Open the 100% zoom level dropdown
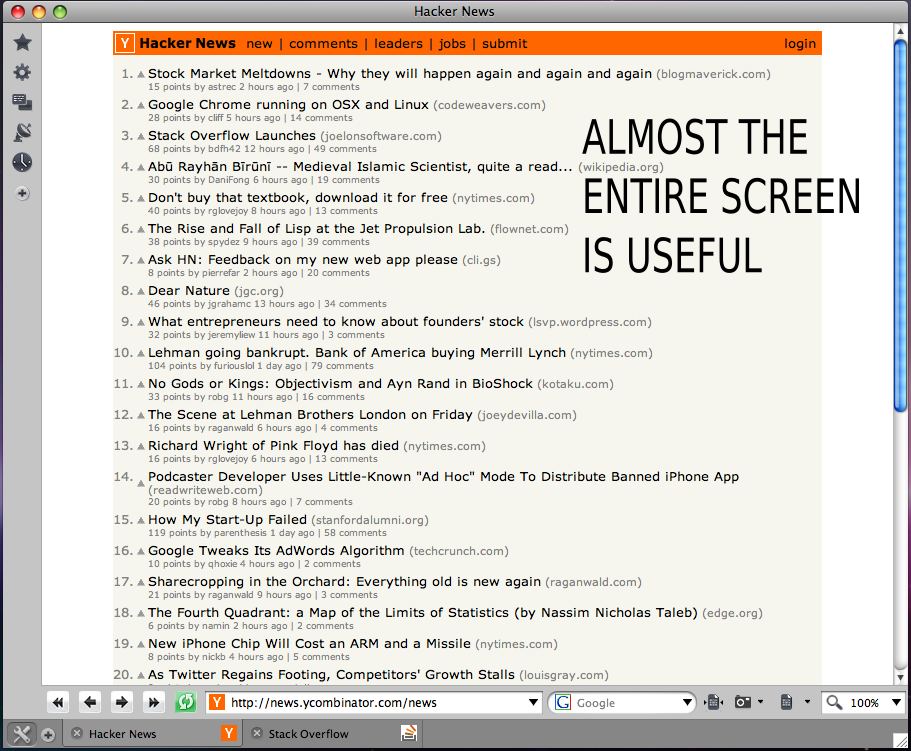This screenshot has height=751, width=911. point(896,703)
